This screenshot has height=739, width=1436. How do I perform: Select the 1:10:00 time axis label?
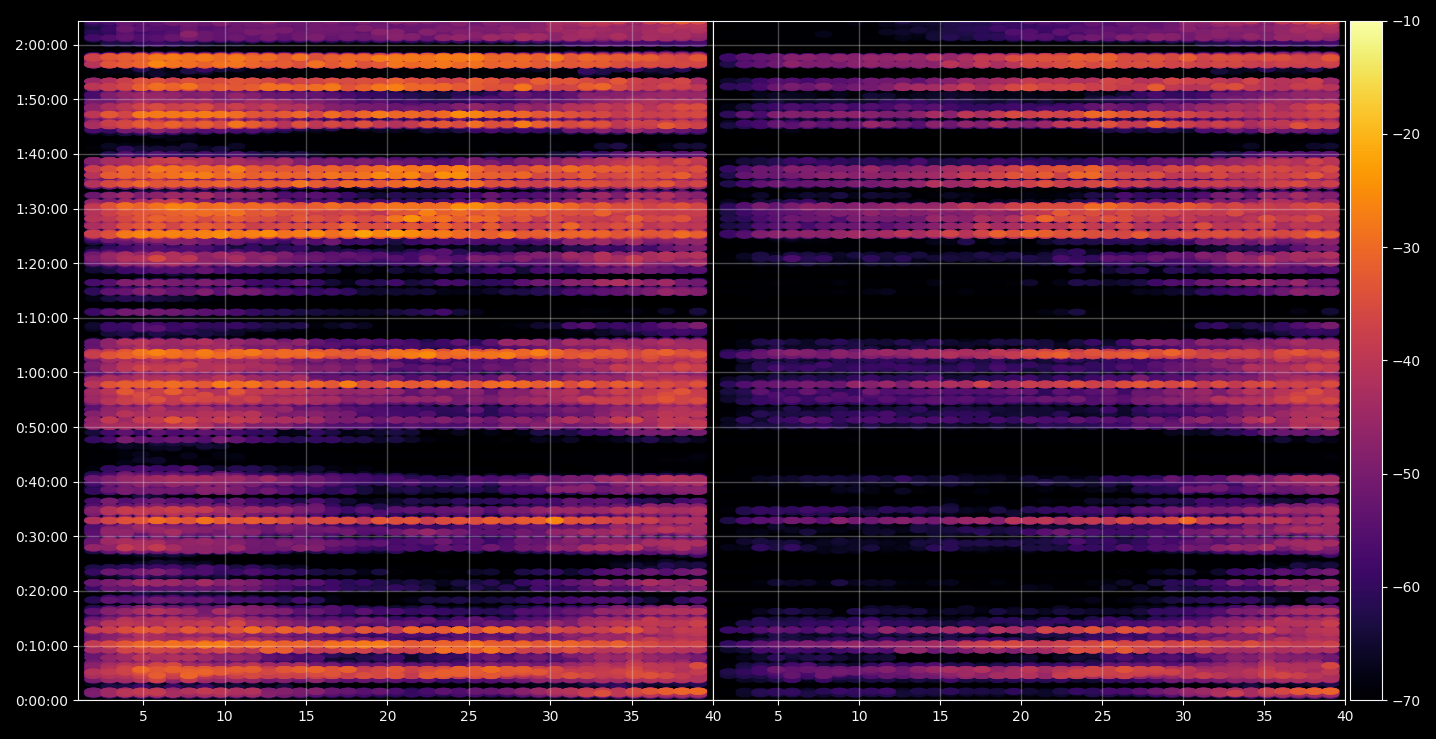[x=42, y=318]
